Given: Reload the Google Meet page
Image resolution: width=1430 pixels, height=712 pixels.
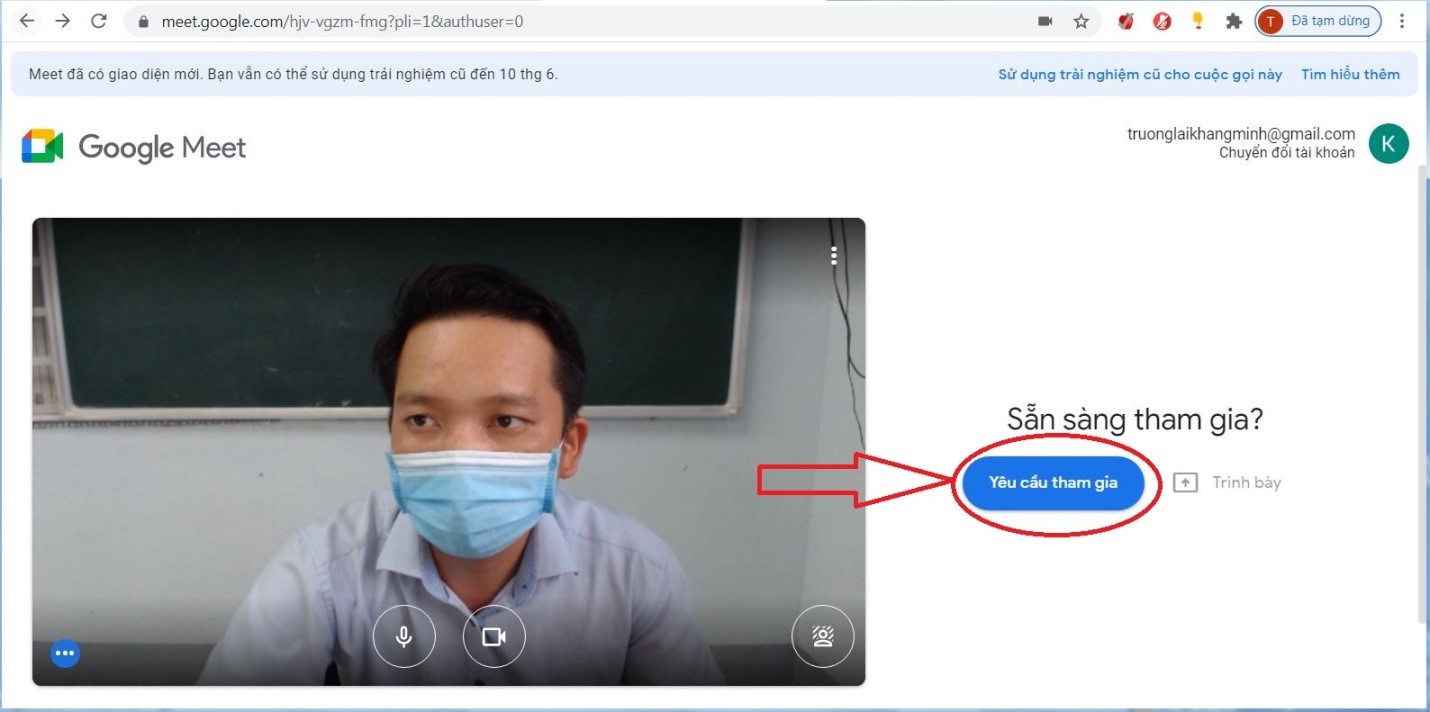Looking at the screenshot, I should click(x=98, y=21).
